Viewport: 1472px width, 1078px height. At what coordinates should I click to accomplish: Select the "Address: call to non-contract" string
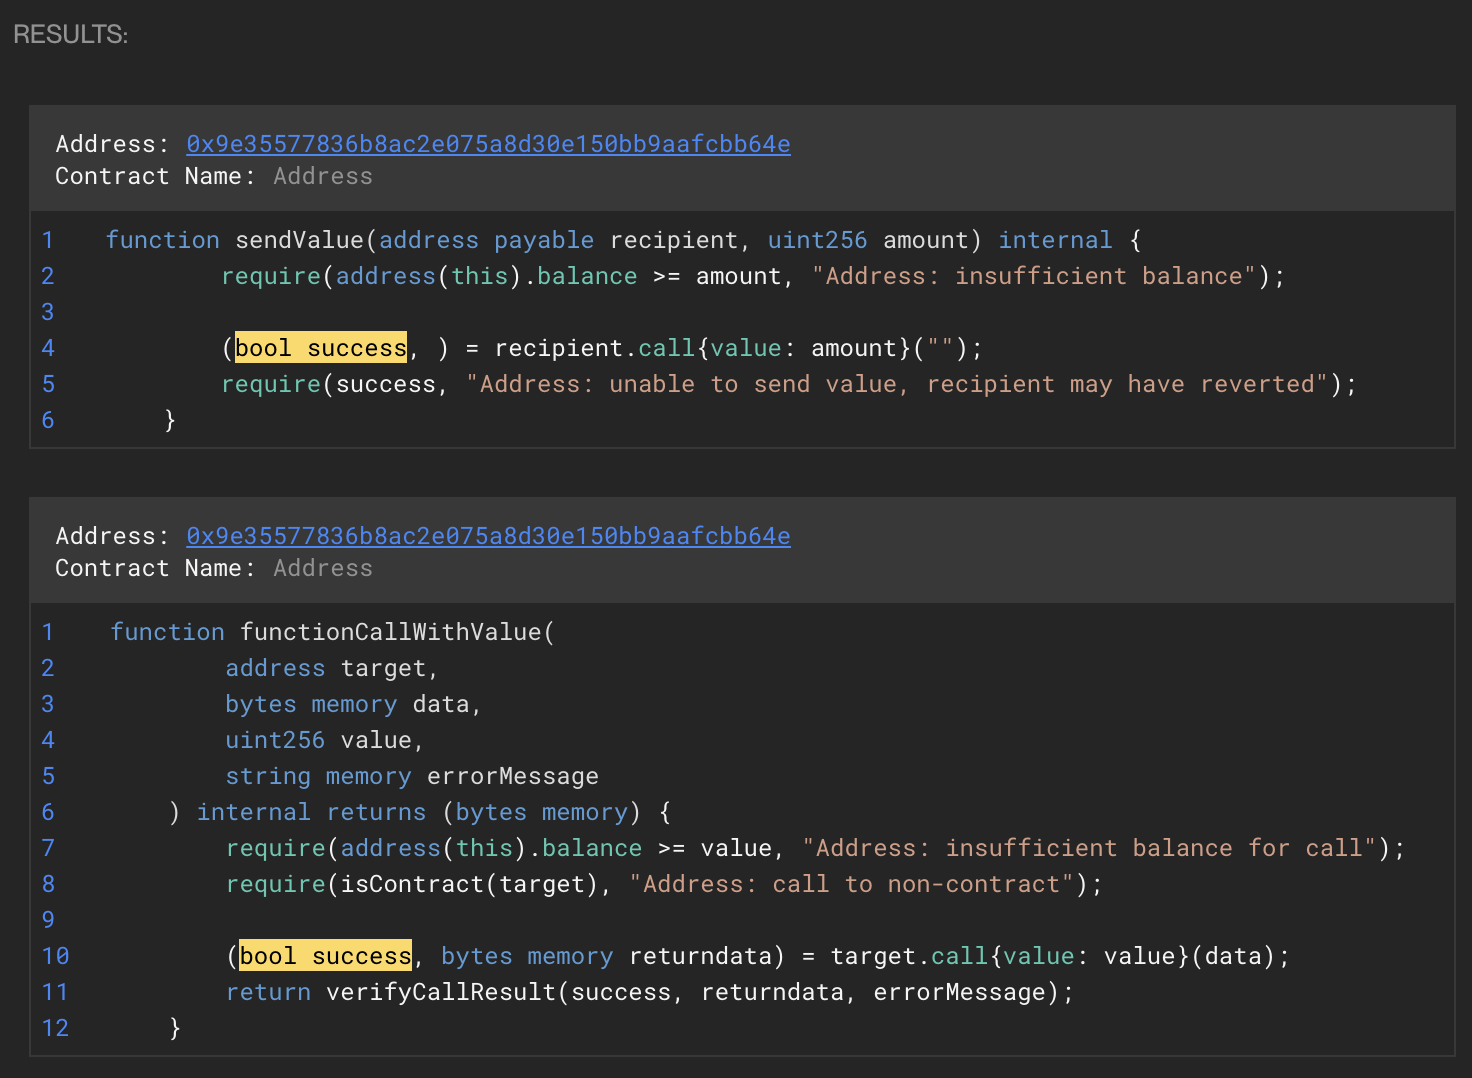[851, 884]
